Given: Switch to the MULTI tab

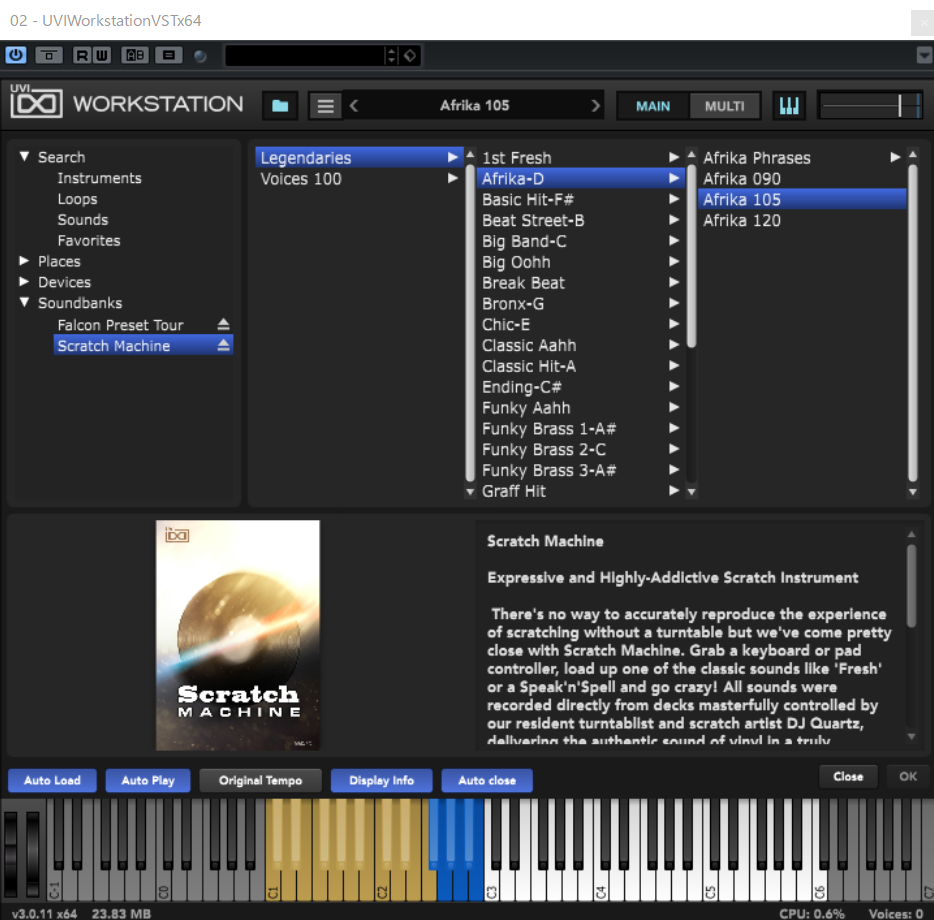Looking at the screenshot, I should 724,106.
